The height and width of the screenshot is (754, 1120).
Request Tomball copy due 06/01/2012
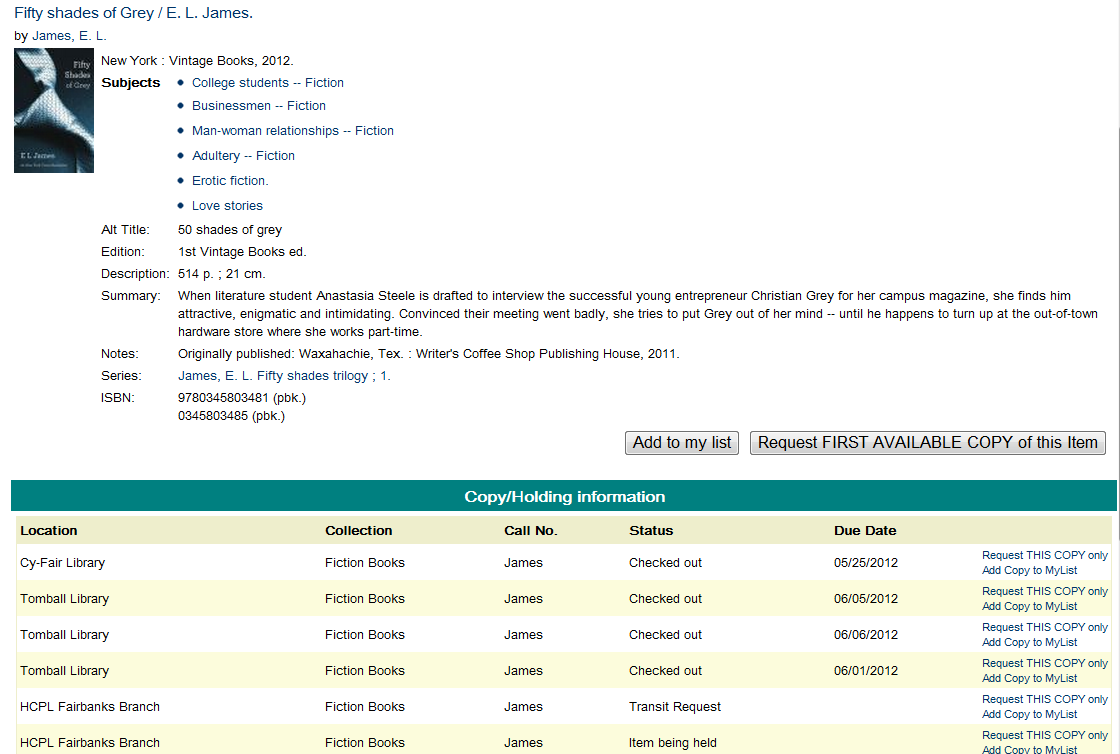tap(1044, 663)
